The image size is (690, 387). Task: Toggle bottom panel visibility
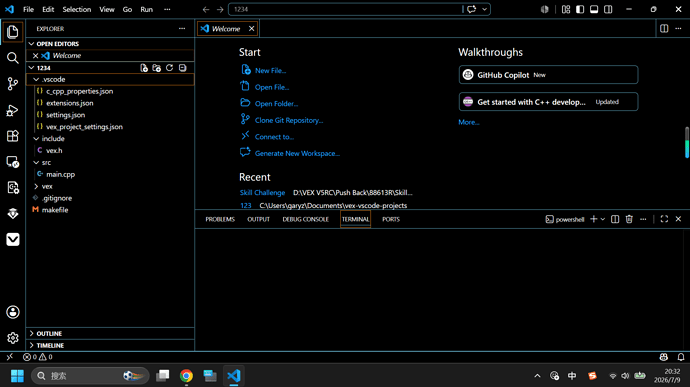594,9
